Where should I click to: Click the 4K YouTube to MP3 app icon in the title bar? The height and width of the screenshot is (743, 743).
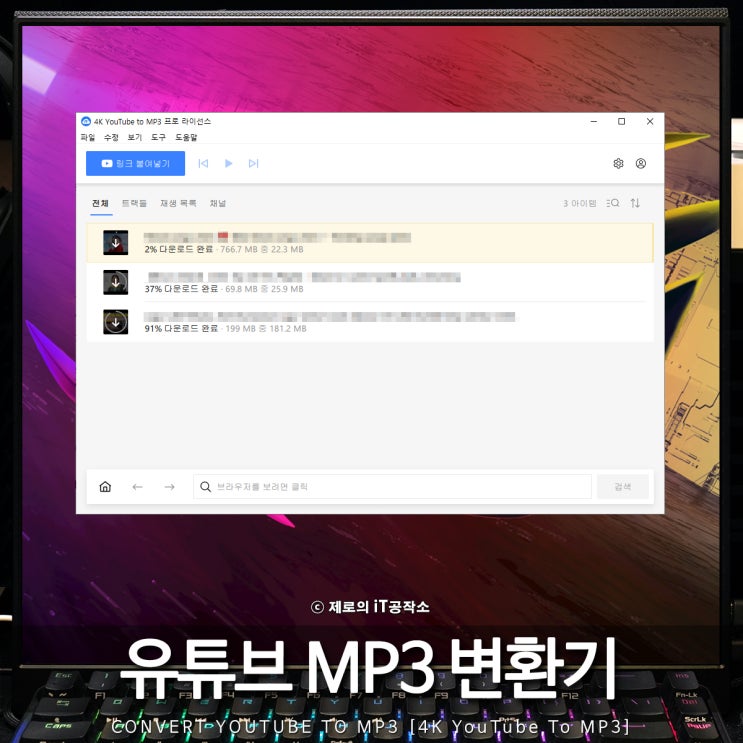[86, 121]
